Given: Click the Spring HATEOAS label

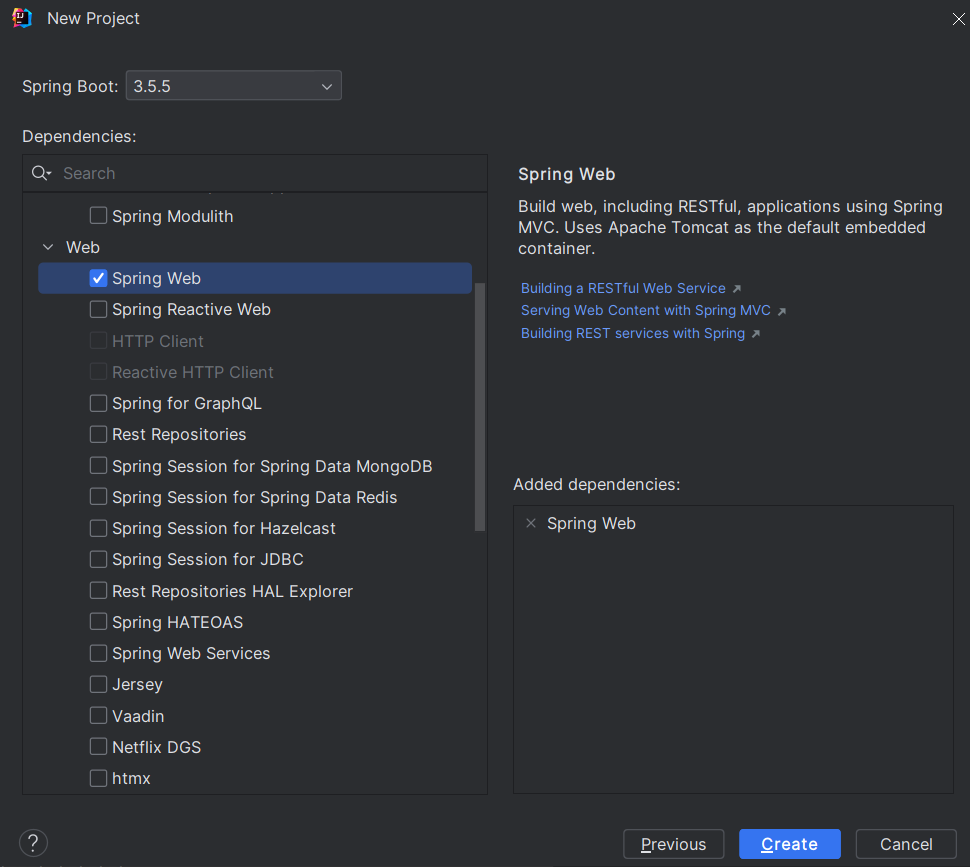Looking at the screenshot, I should pyautogui.click(x=178, y=622).
